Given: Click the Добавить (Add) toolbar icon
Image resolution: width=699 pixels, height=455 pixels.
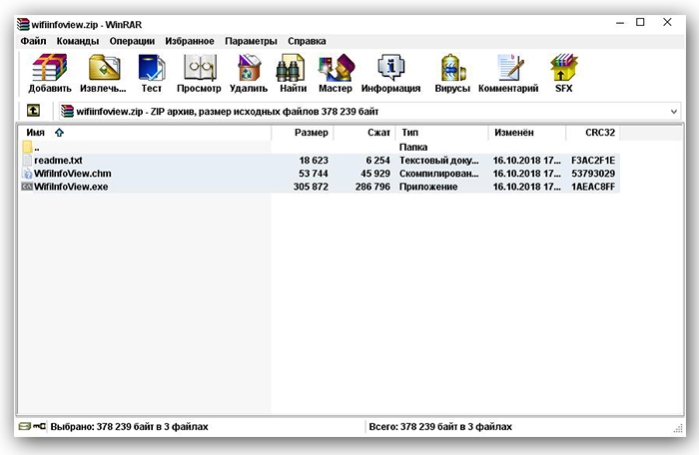Looking at the screenshot, I should (x=49, y=68).
